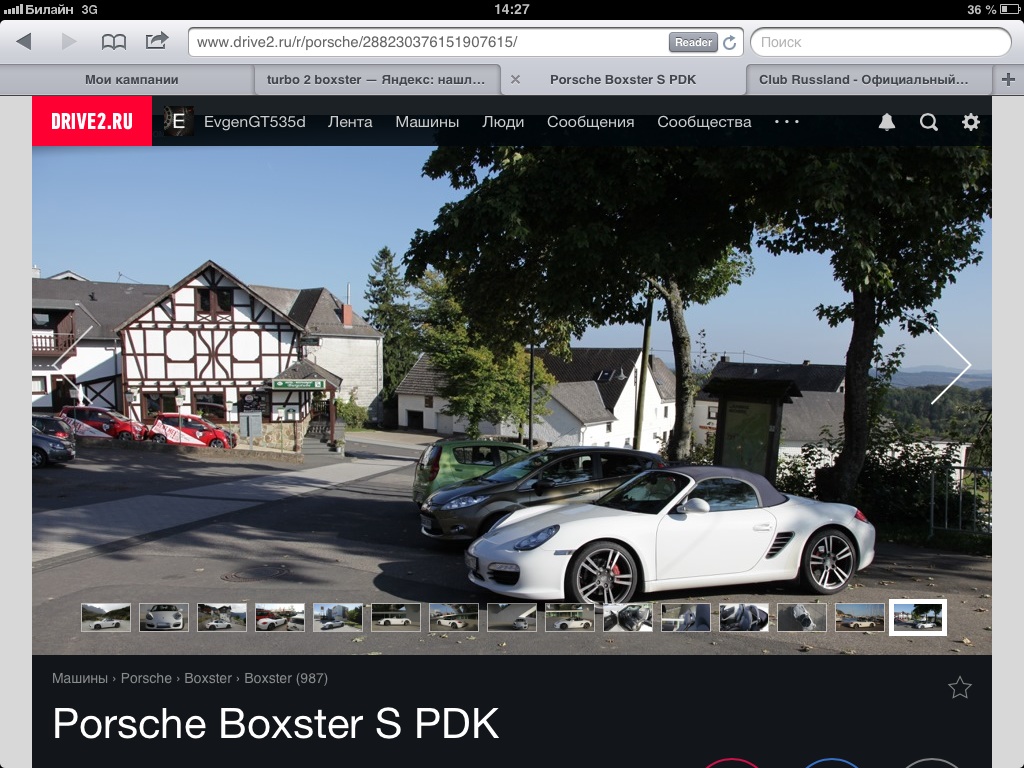This screenshot has height=768, width=1024.
Task: Select seventh gallery thumbnail
Action: (x=454, y=617)
